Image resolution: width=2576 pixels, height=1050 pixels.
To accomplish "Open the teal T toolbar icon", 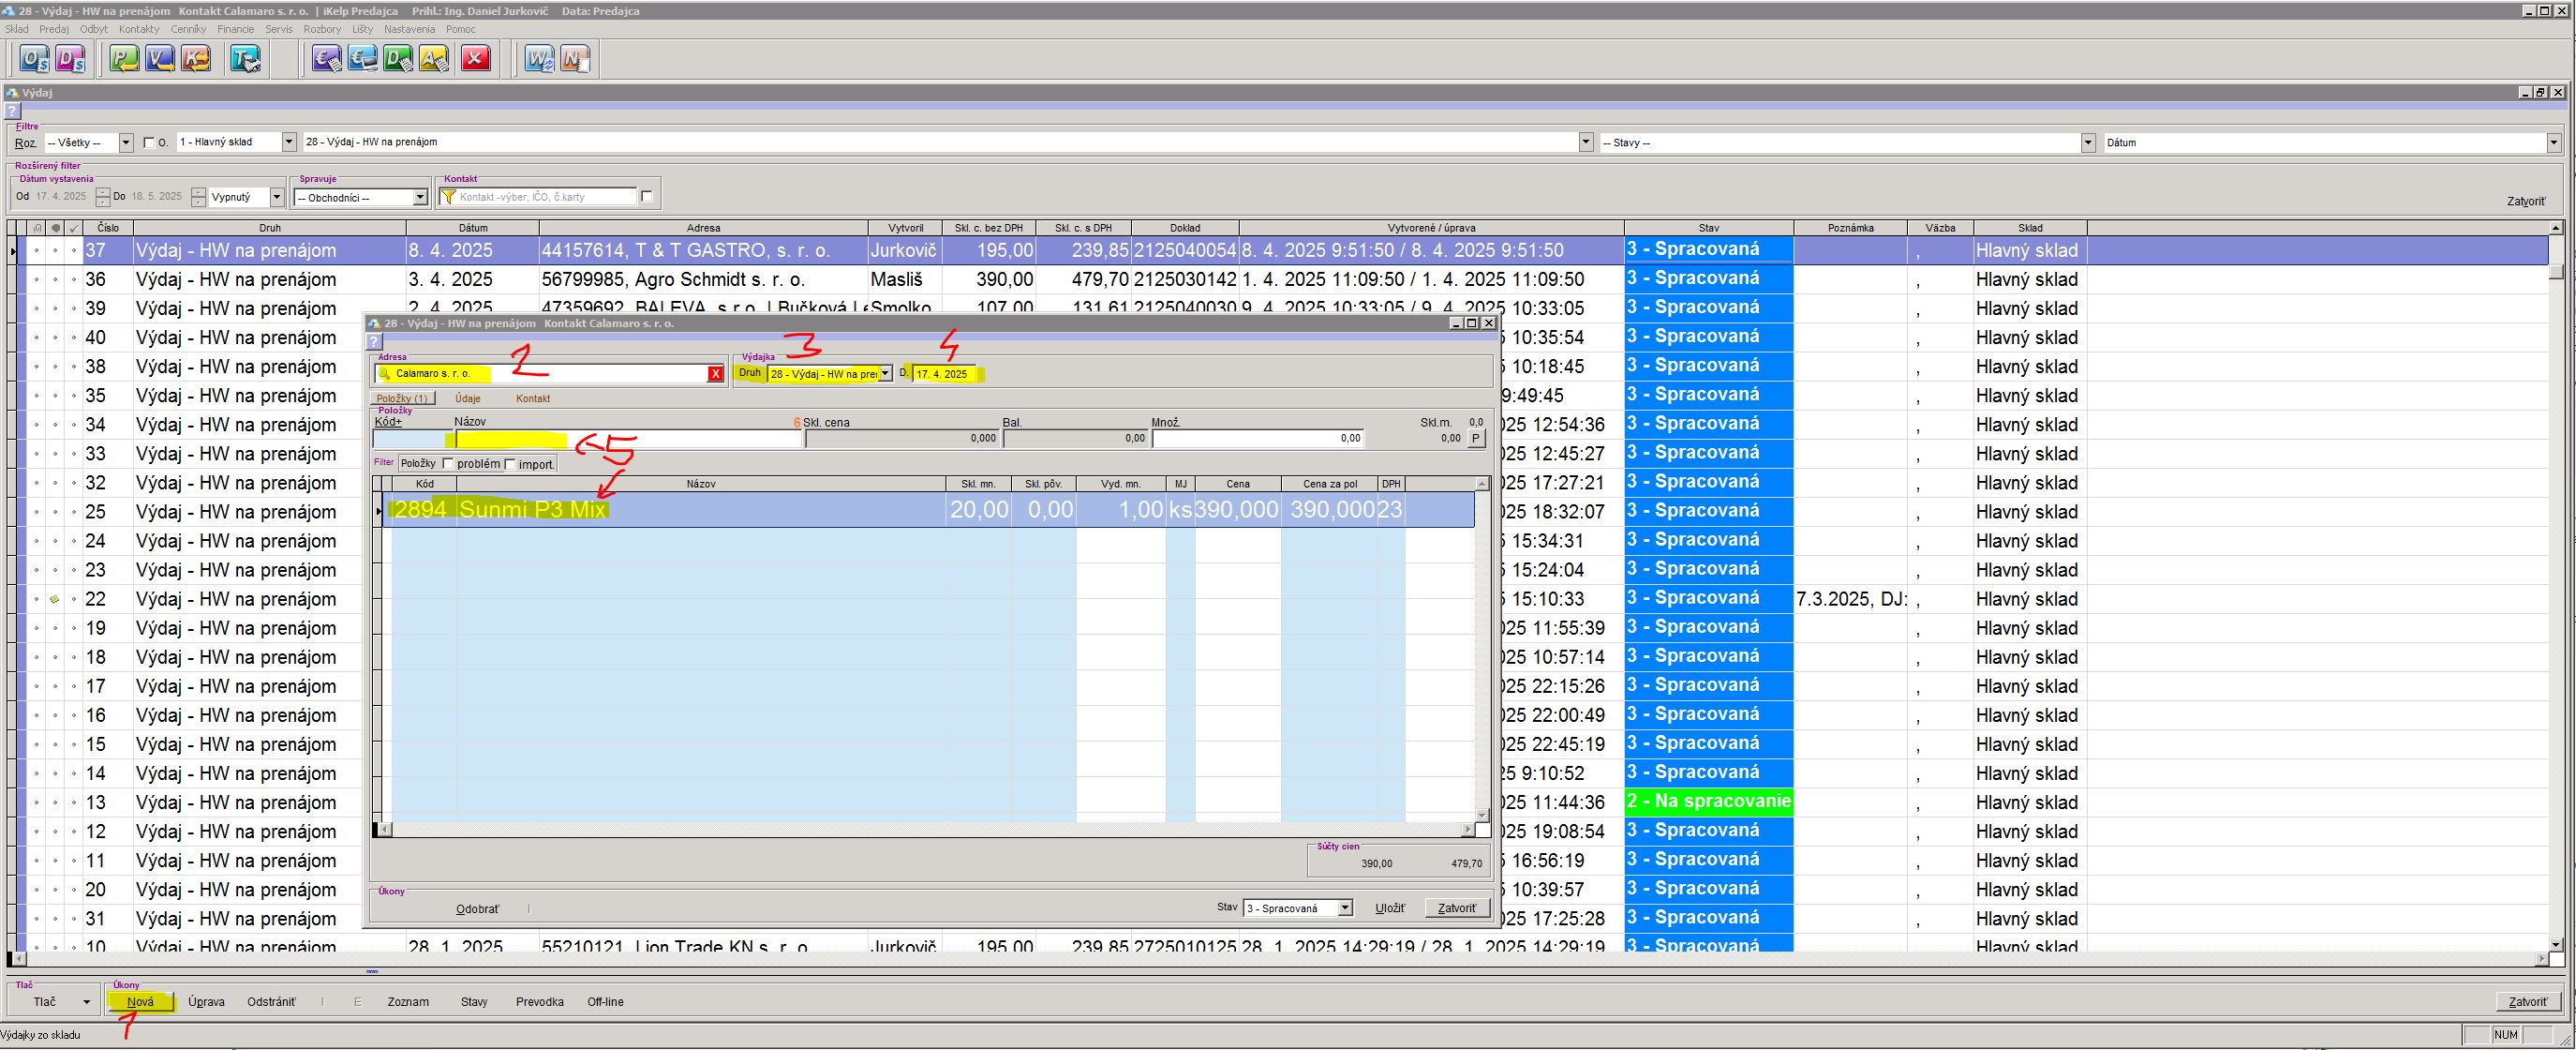I will tap(245, 59).
